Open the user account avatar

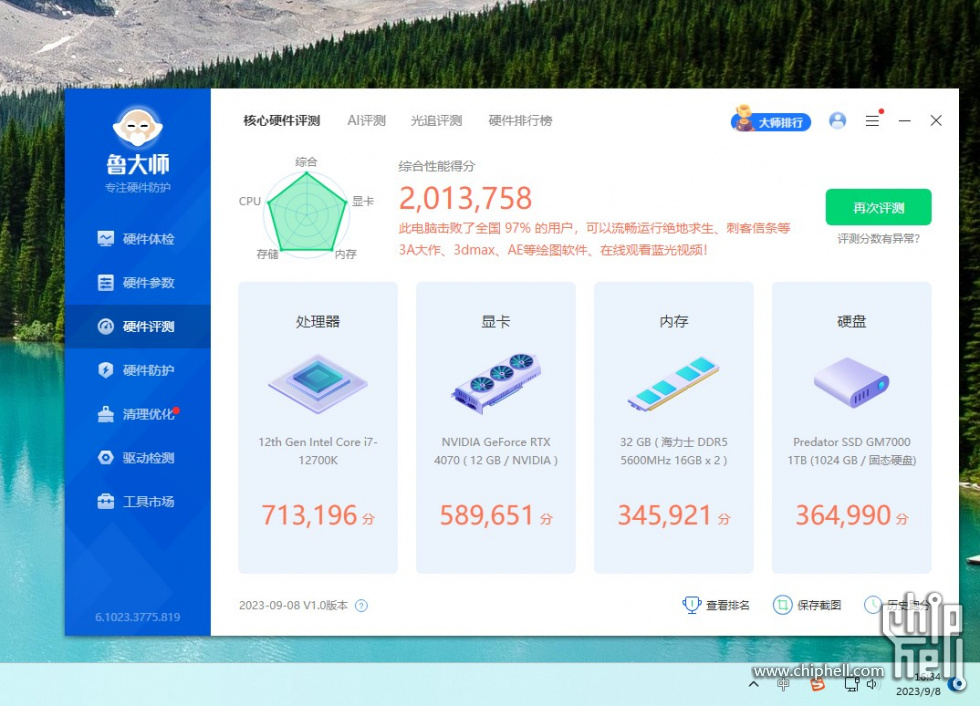838,121
